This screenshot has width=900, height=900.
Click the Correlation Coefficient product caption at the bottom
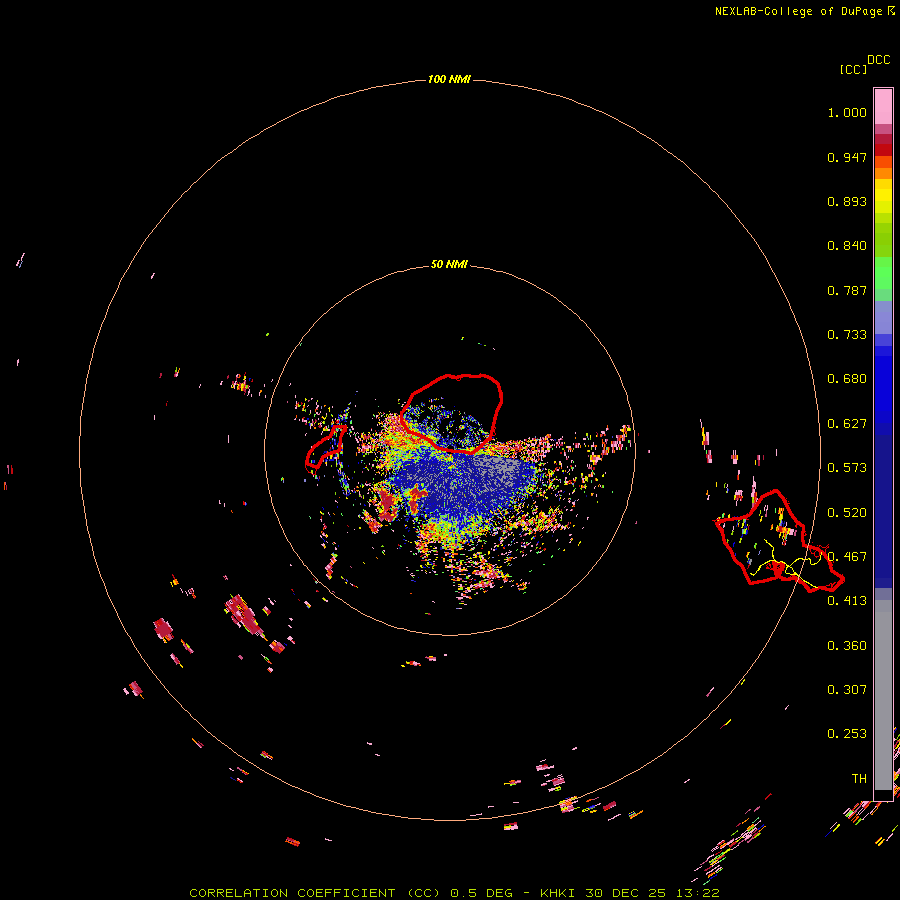(454, 893)
